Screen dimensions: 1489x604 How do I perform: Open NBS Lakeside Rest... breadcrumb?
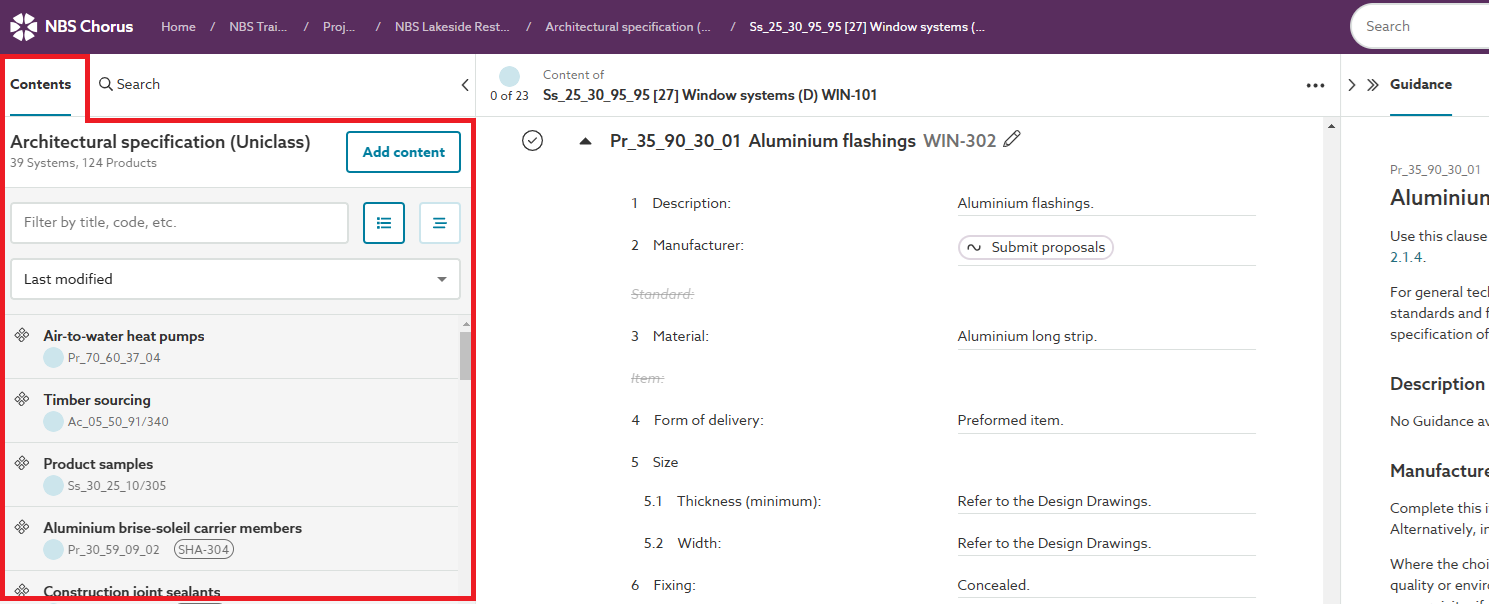[x=453, y=27]
